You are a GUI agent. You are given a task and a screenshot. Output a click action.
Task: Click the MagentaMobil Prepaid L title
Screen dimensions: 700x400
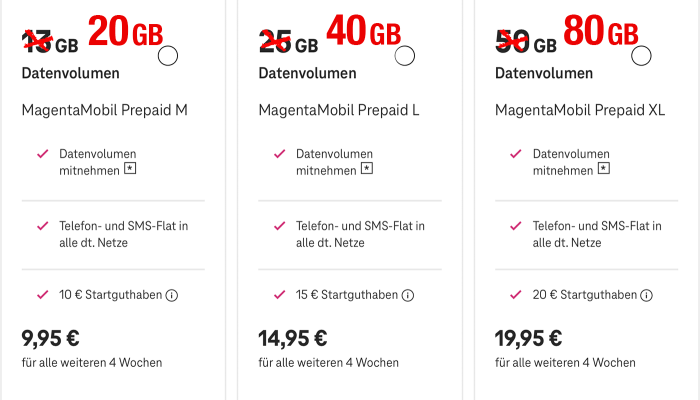pyautogui.click(x=339, y=110)
